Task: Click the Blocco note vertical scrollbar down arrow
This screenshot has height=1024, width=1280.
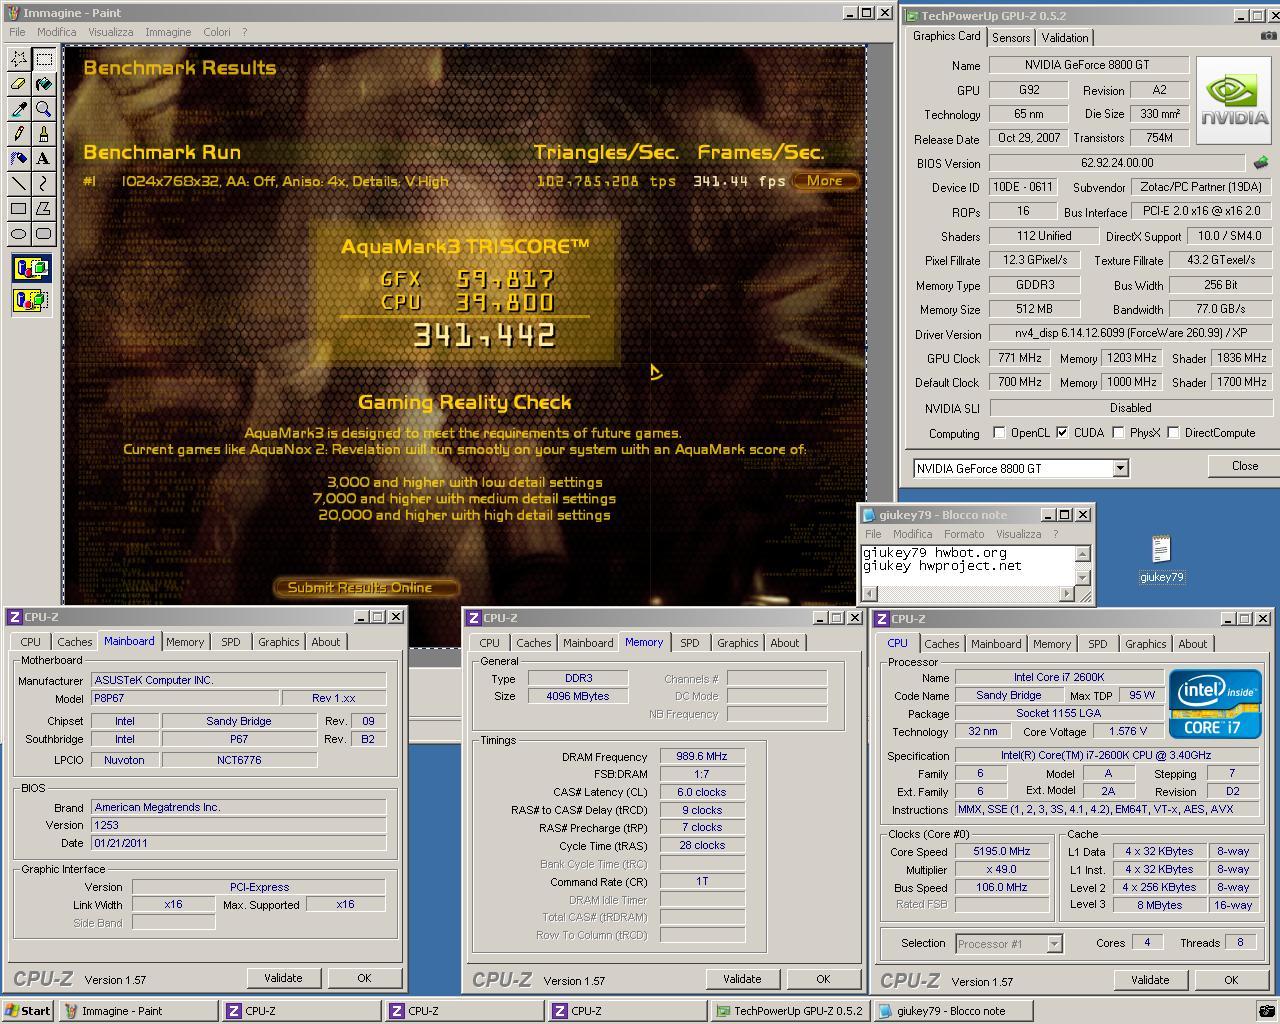Action: (1082, 577)
